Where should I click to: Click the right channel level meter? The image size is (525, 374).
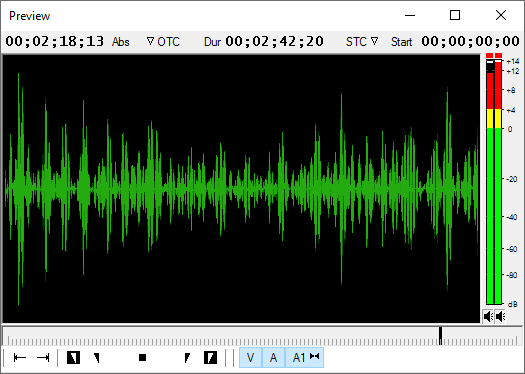(498, 182)
